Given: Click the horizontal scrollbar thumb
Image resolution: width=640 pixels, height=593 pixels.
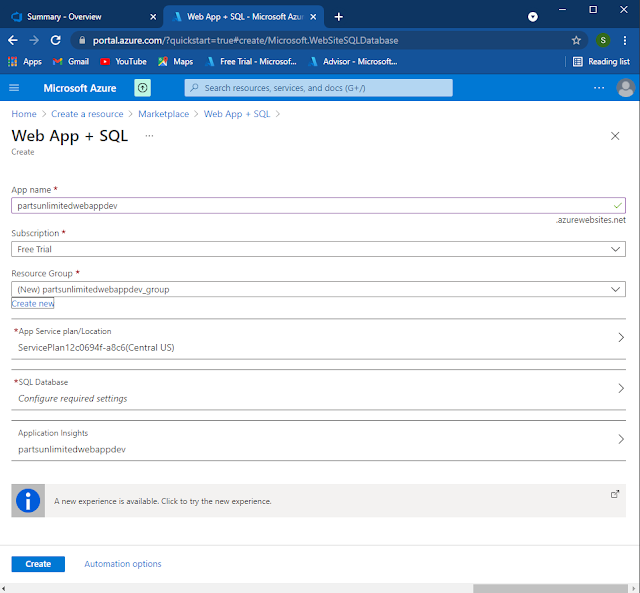Looking at the screenshot, I should pos(550,589).
